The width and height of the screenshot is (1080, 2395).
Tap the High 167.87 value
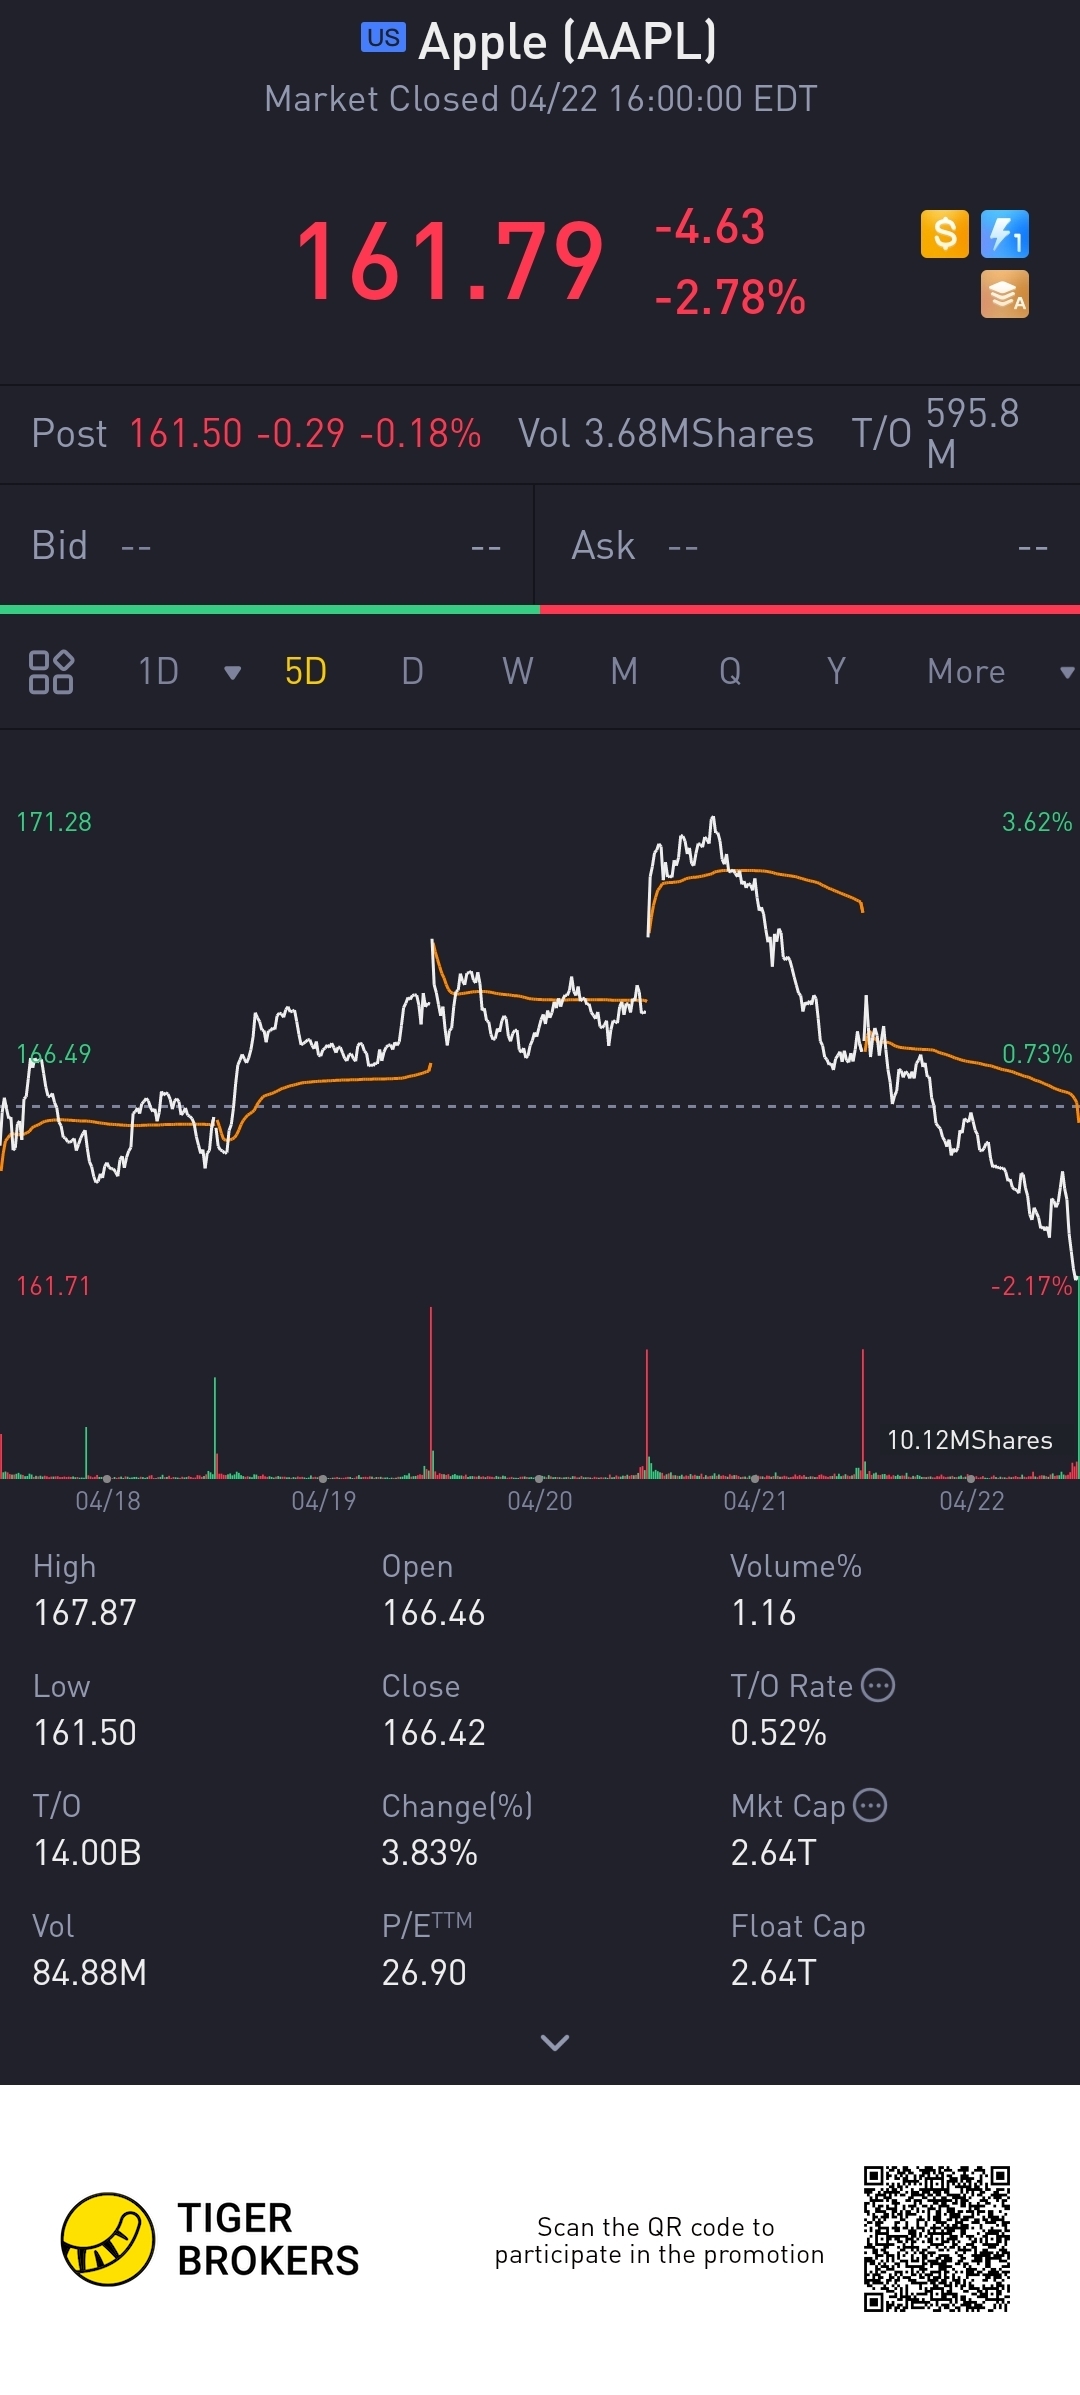pos(85,1612)
